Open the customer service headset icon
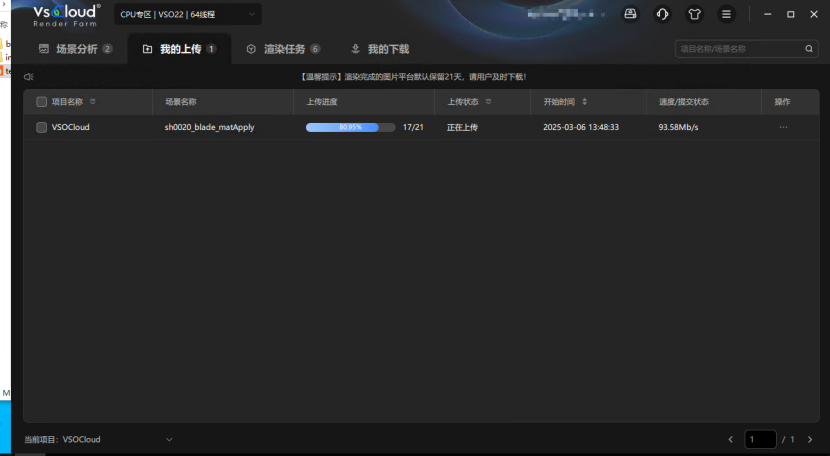 coord(662,14)
